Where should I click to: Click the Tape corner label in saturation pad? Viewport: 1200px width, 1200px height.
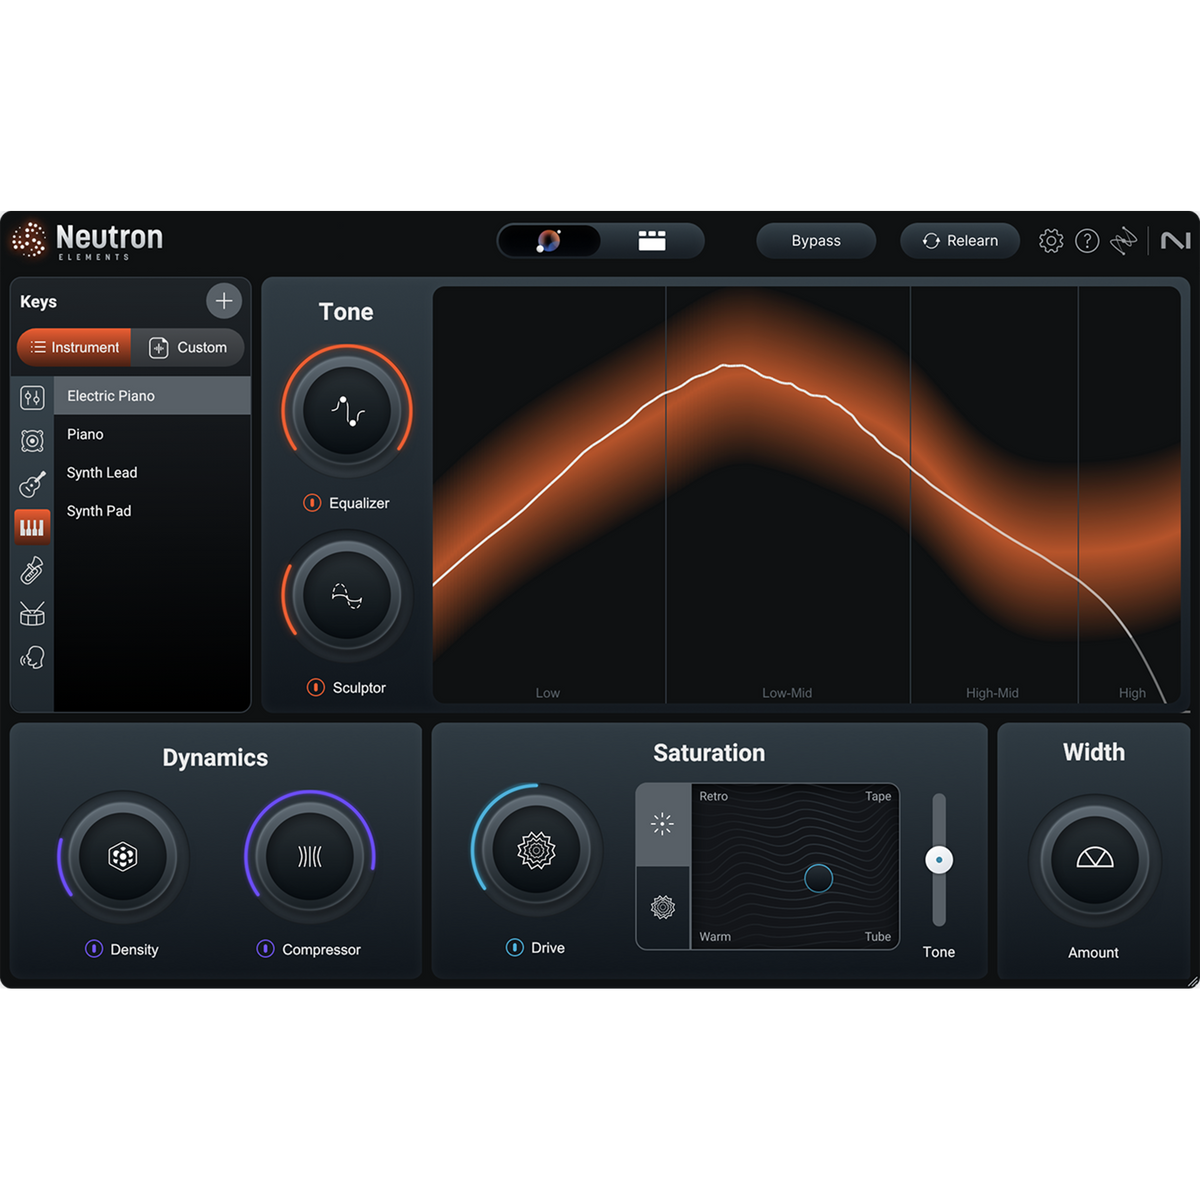tap(878, 796)
